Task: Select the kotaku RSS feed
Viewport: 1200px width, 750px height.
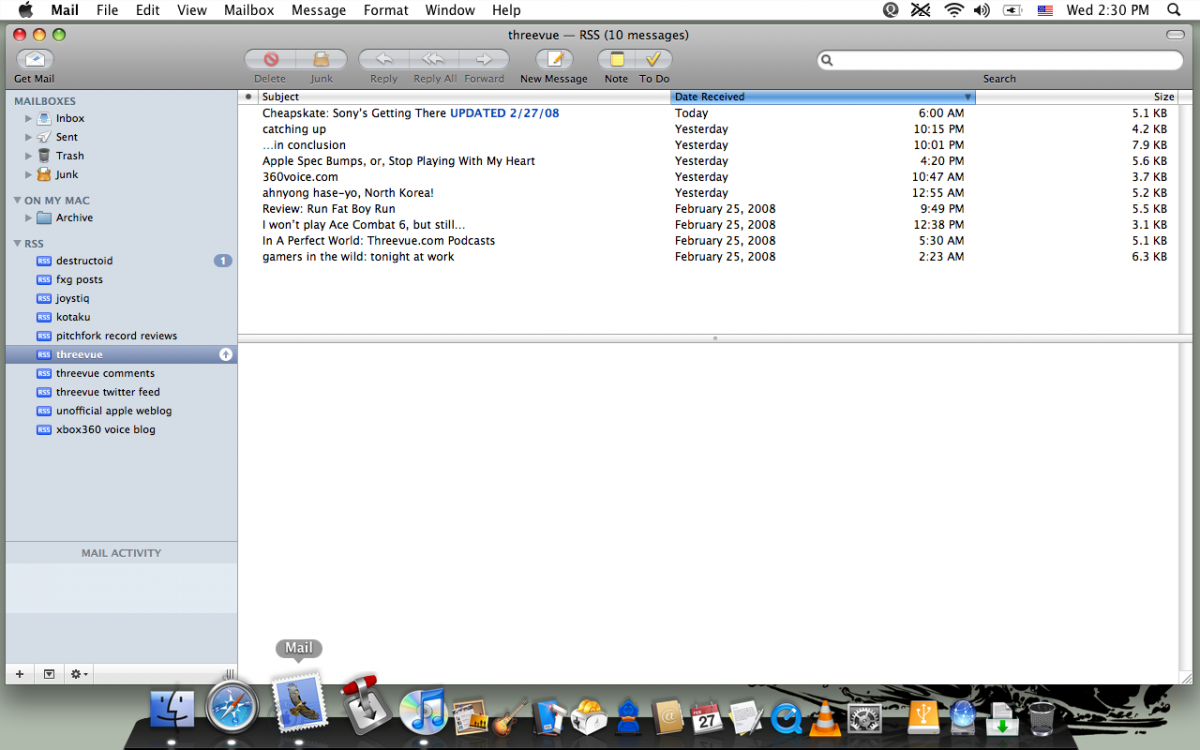Action: point(73,317)
